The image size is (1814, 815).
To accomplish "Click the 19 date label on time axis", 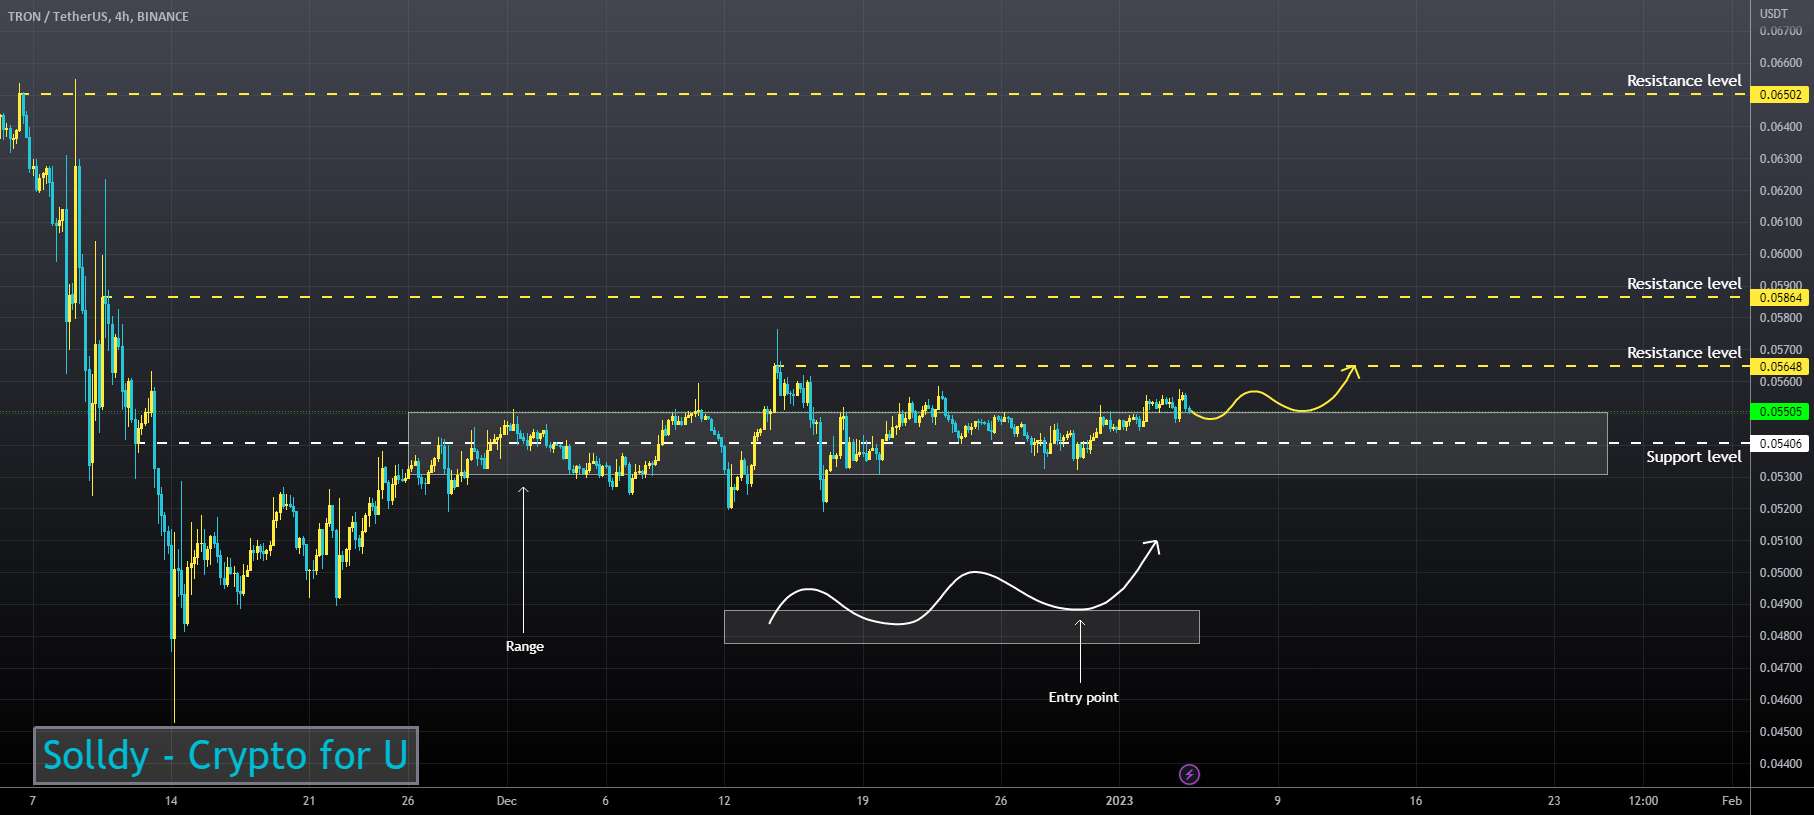I will (862, 801).
